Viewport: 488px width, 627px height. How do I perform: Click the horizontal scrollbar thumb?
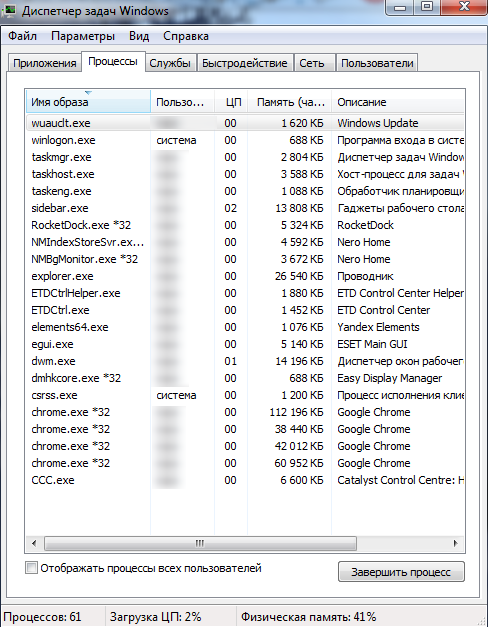[x=200, y=543]
